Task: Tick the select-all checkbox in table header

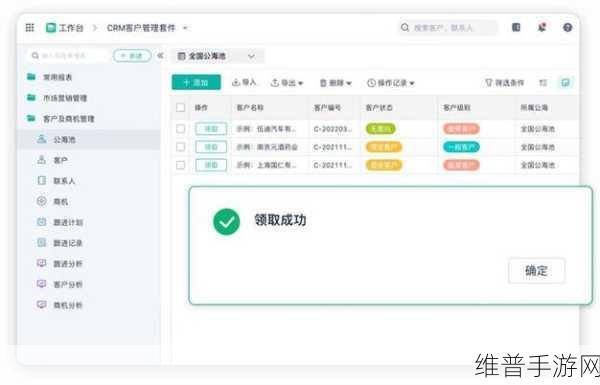Action: pos(181,108)
